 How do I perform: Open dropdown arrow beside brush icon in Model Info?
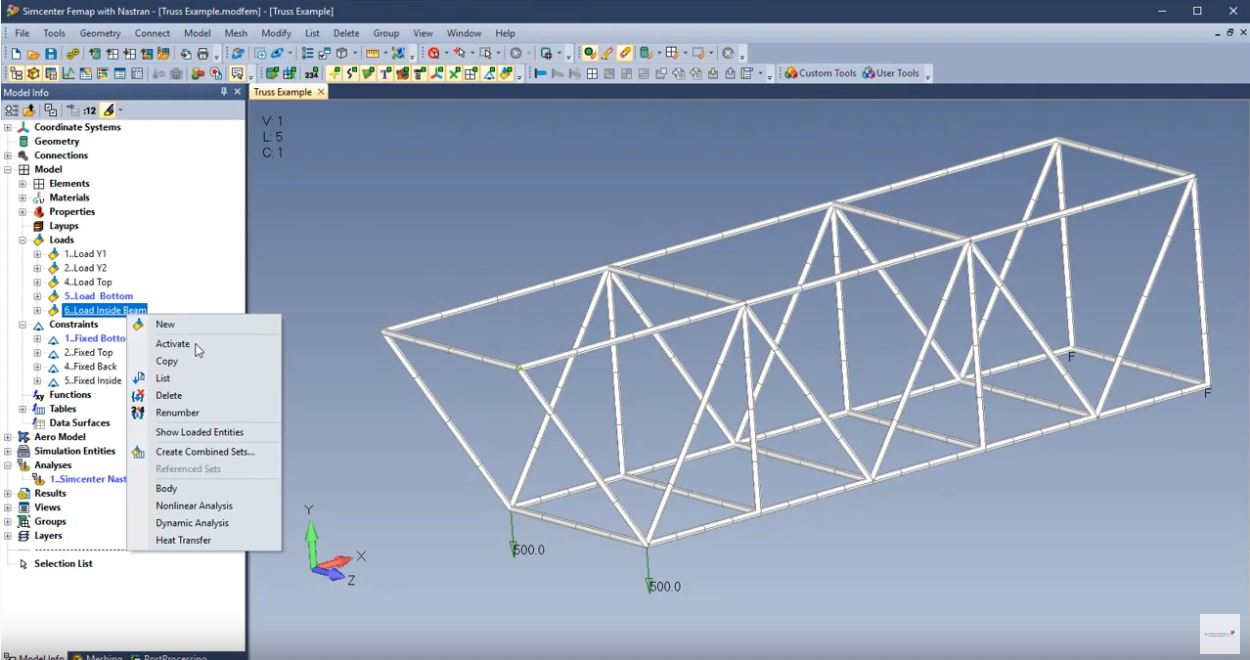121,111
